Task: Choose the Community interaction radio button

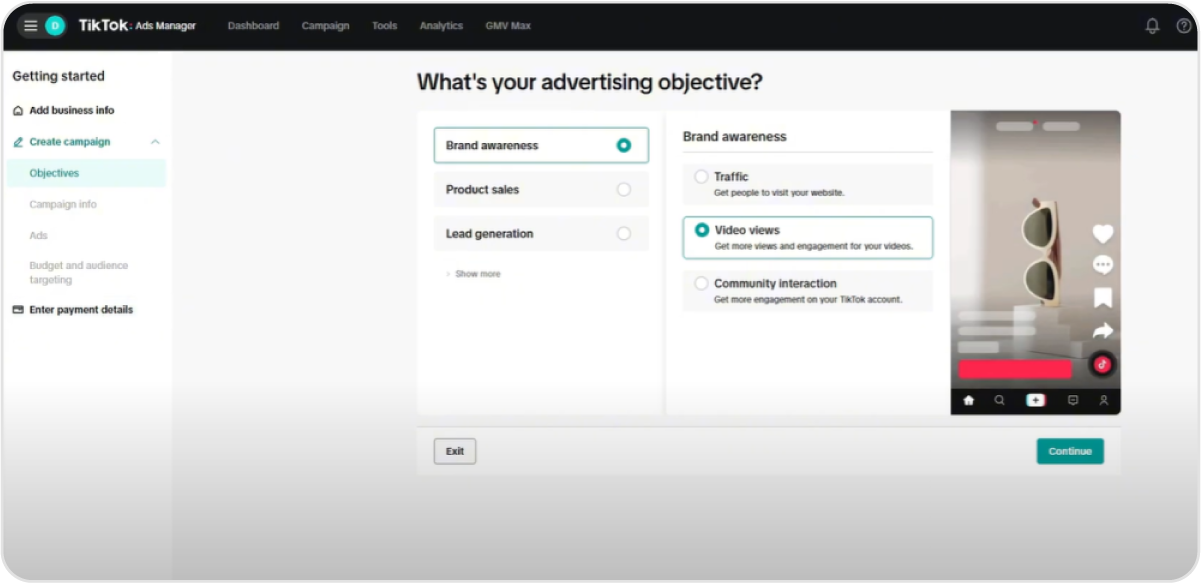Action: [701, 284]
